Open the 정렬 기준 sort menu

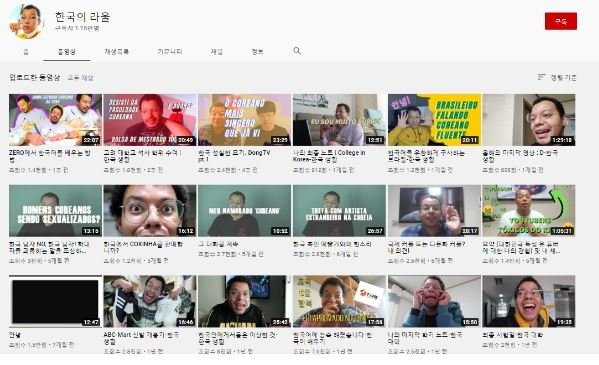[557, 78]
